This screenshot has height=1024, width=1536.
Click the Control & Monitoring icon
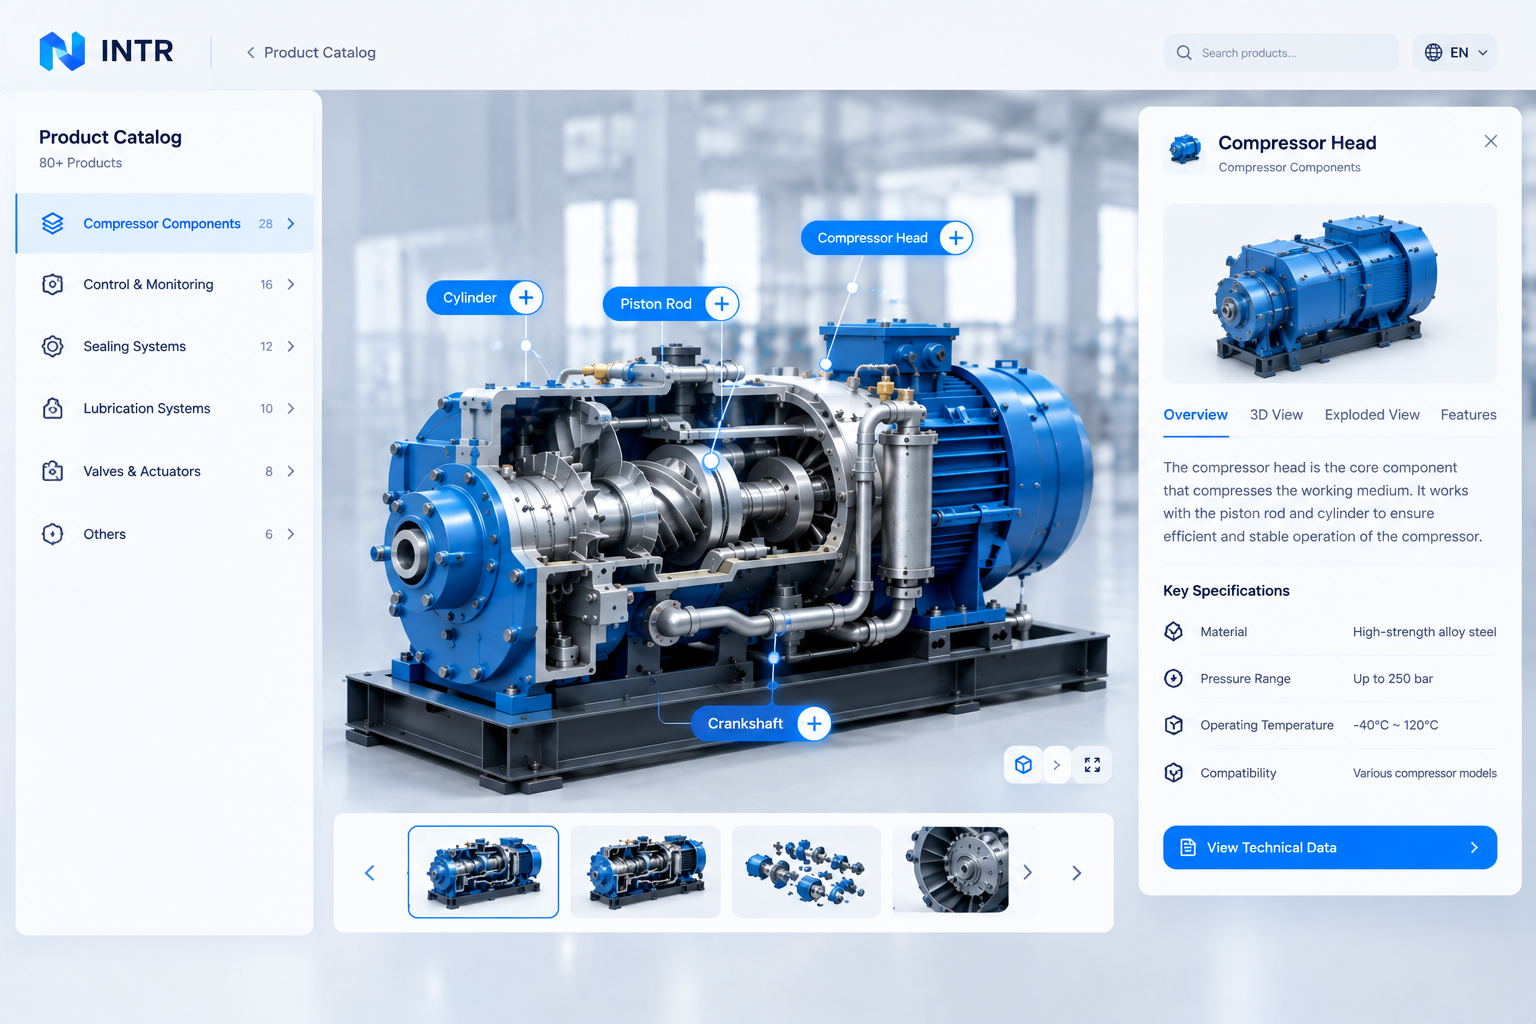point(53,285)
